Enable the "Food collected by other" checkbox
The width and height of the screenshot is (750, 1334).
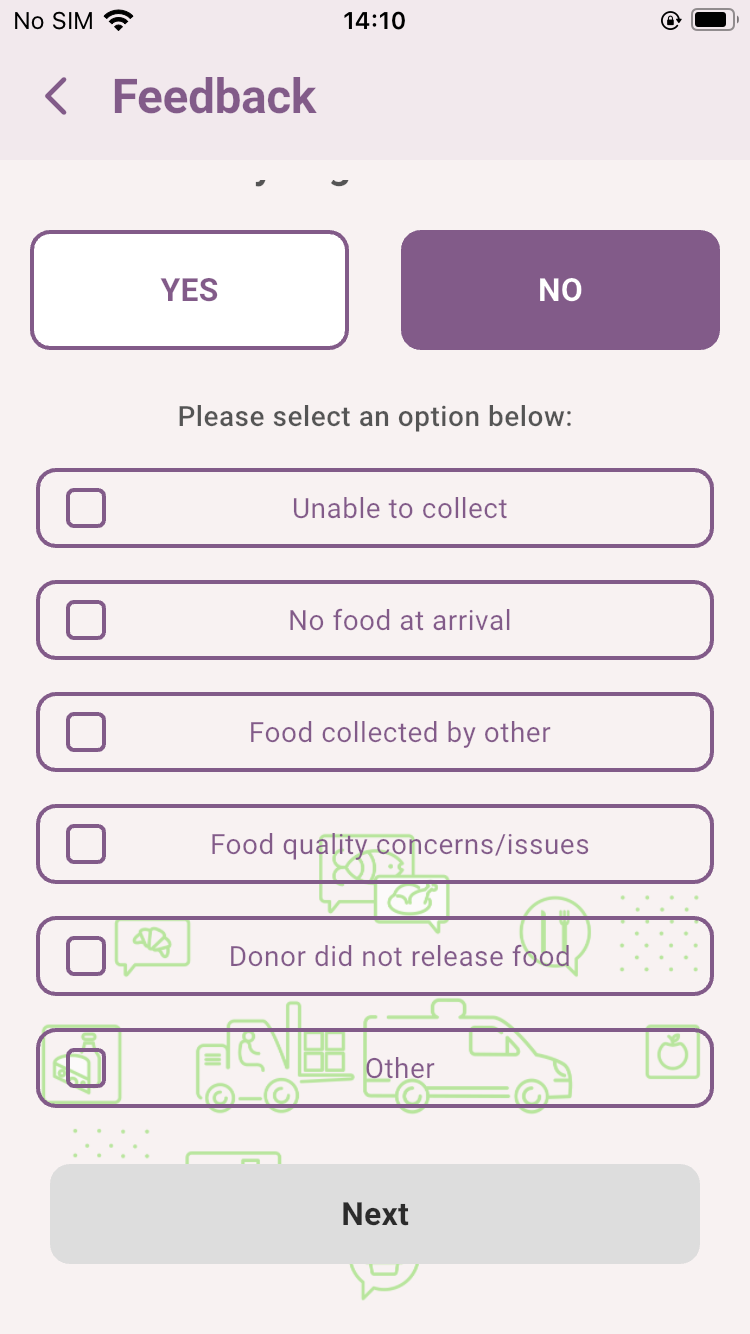(86, 732)
